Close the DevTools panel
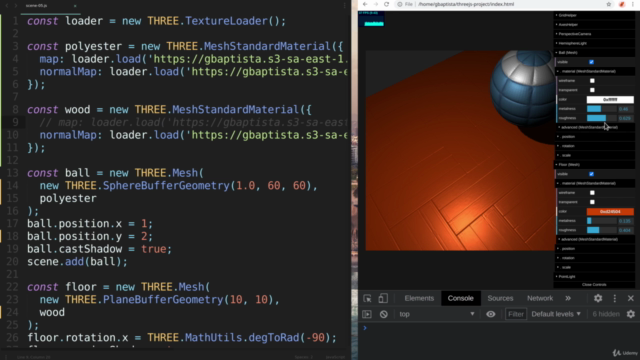640x360 pixels. click(631, 298)
